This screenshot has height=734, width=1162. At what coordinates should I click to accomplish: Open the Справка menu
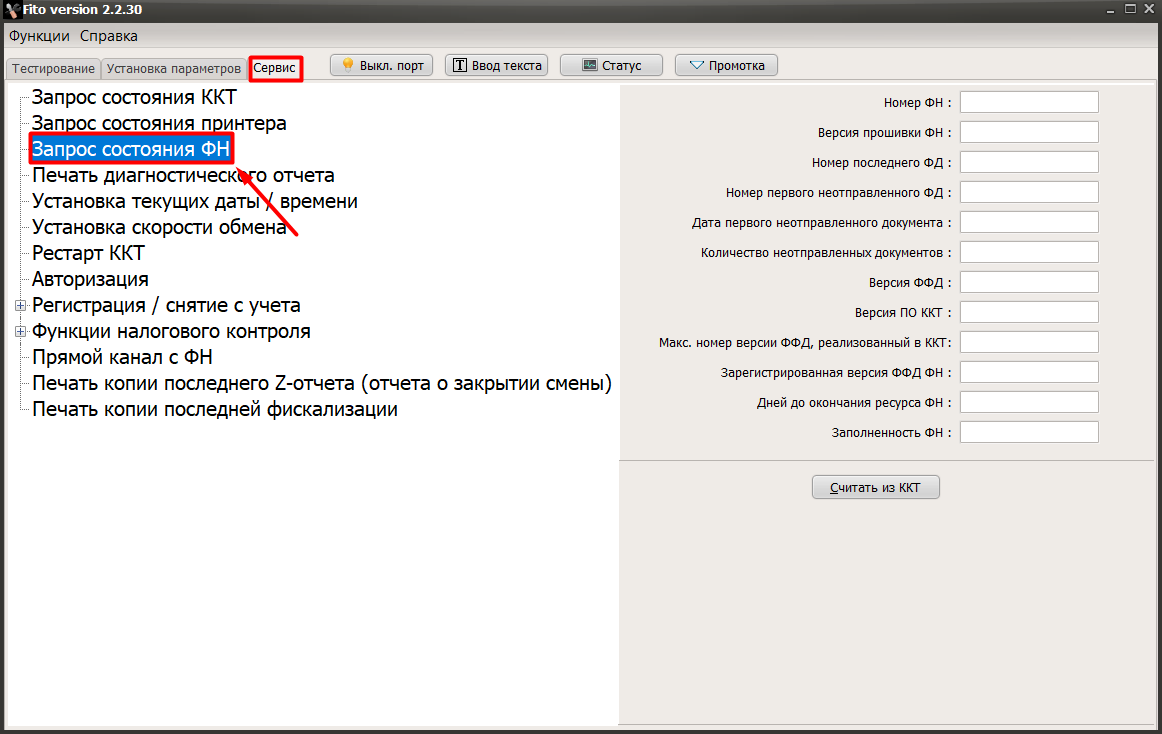click(x=109, y=36)
